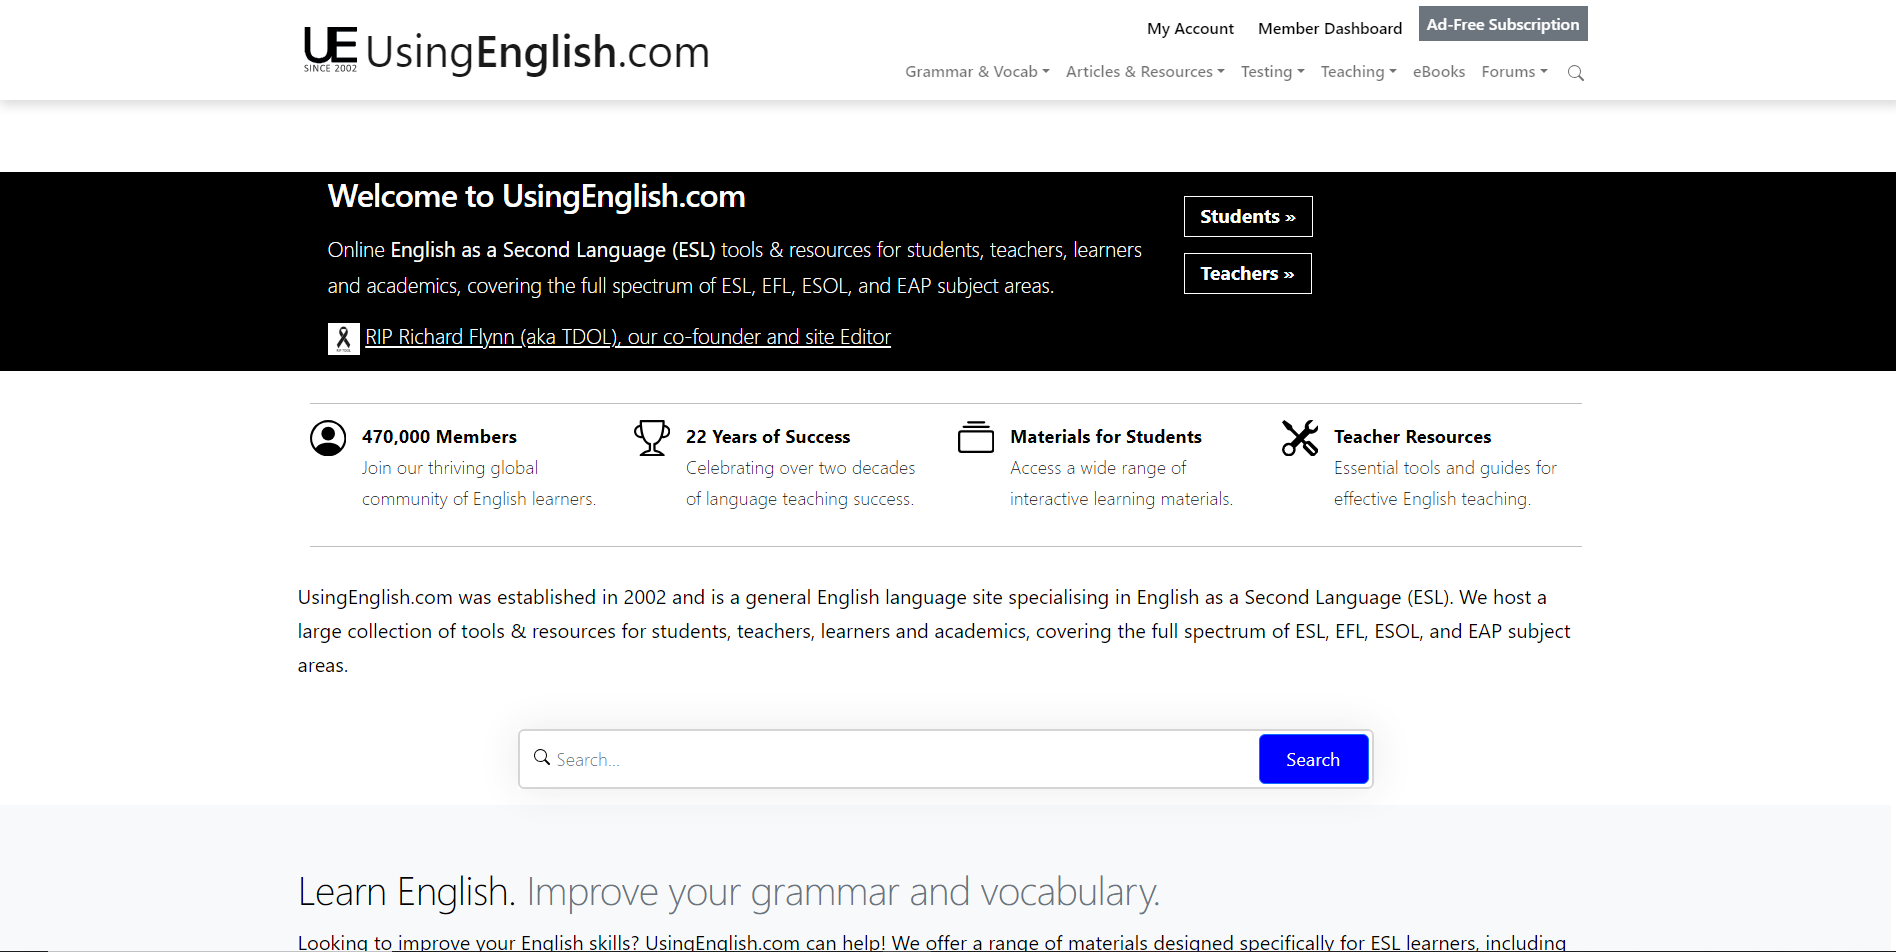Open the Testing dropdown menu

click(1271, 71)
